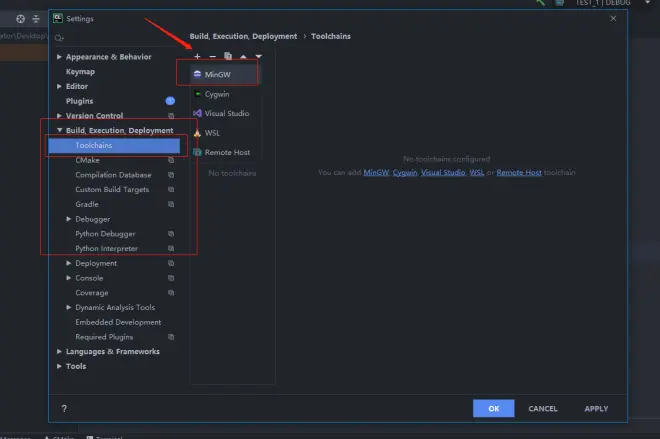Image resolution: width=660 pixels, height=439 pixels.
Task: Expand the Tools section arrow
Action: [x=59, y=366]
